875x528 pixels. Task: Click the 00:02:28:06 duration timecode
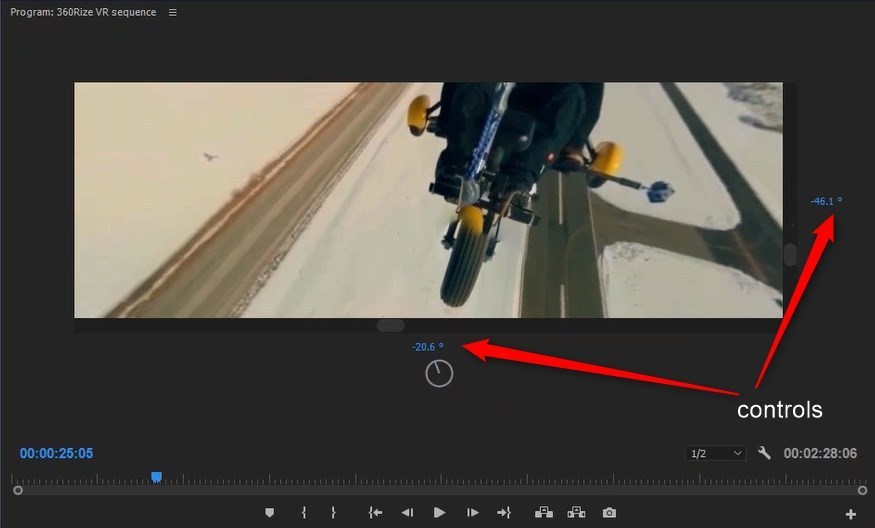tap(820, 453)
